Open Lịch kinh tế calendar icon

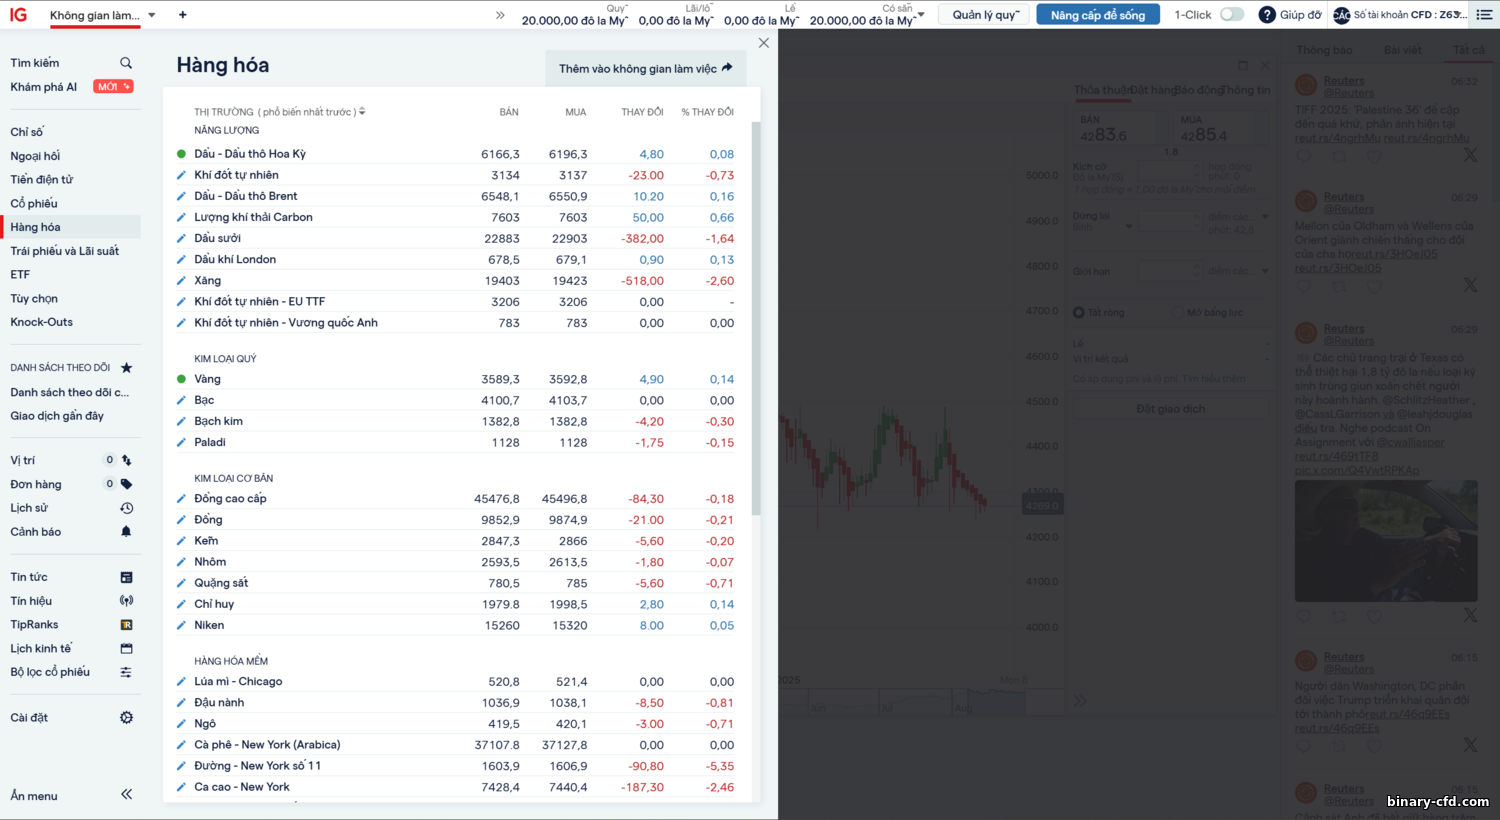click(126, 649)
